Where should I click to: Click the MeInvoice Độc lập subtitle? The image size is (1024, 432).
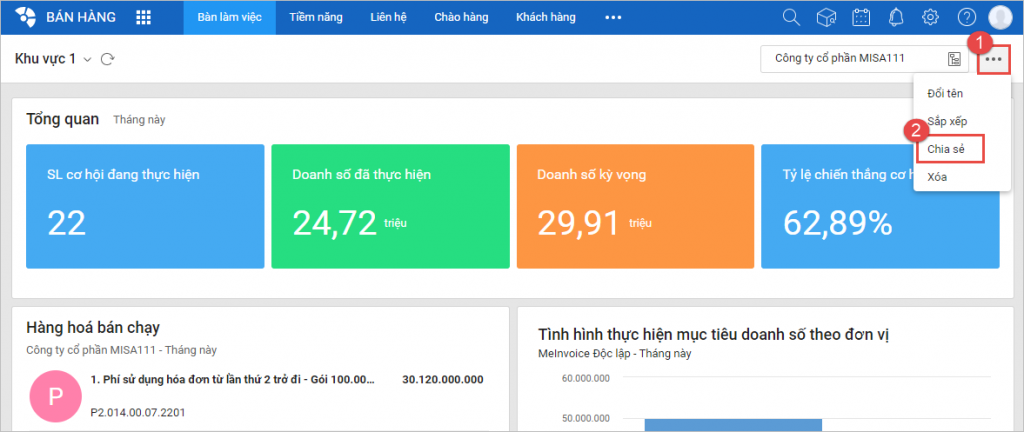click(615, 354)
